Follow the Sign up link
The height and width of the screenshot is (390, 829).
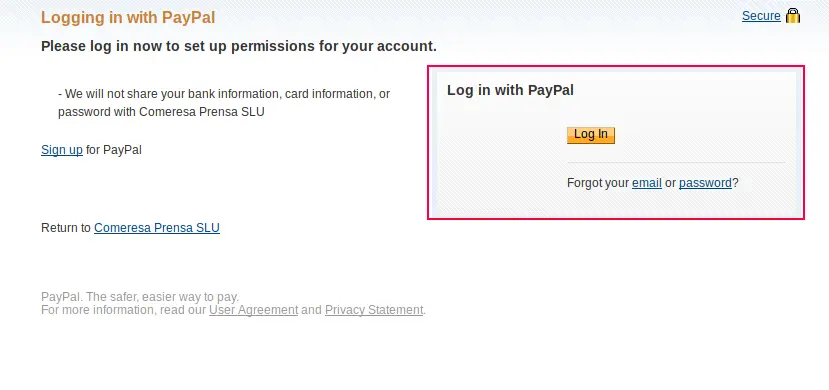click(x=62, y=150)
